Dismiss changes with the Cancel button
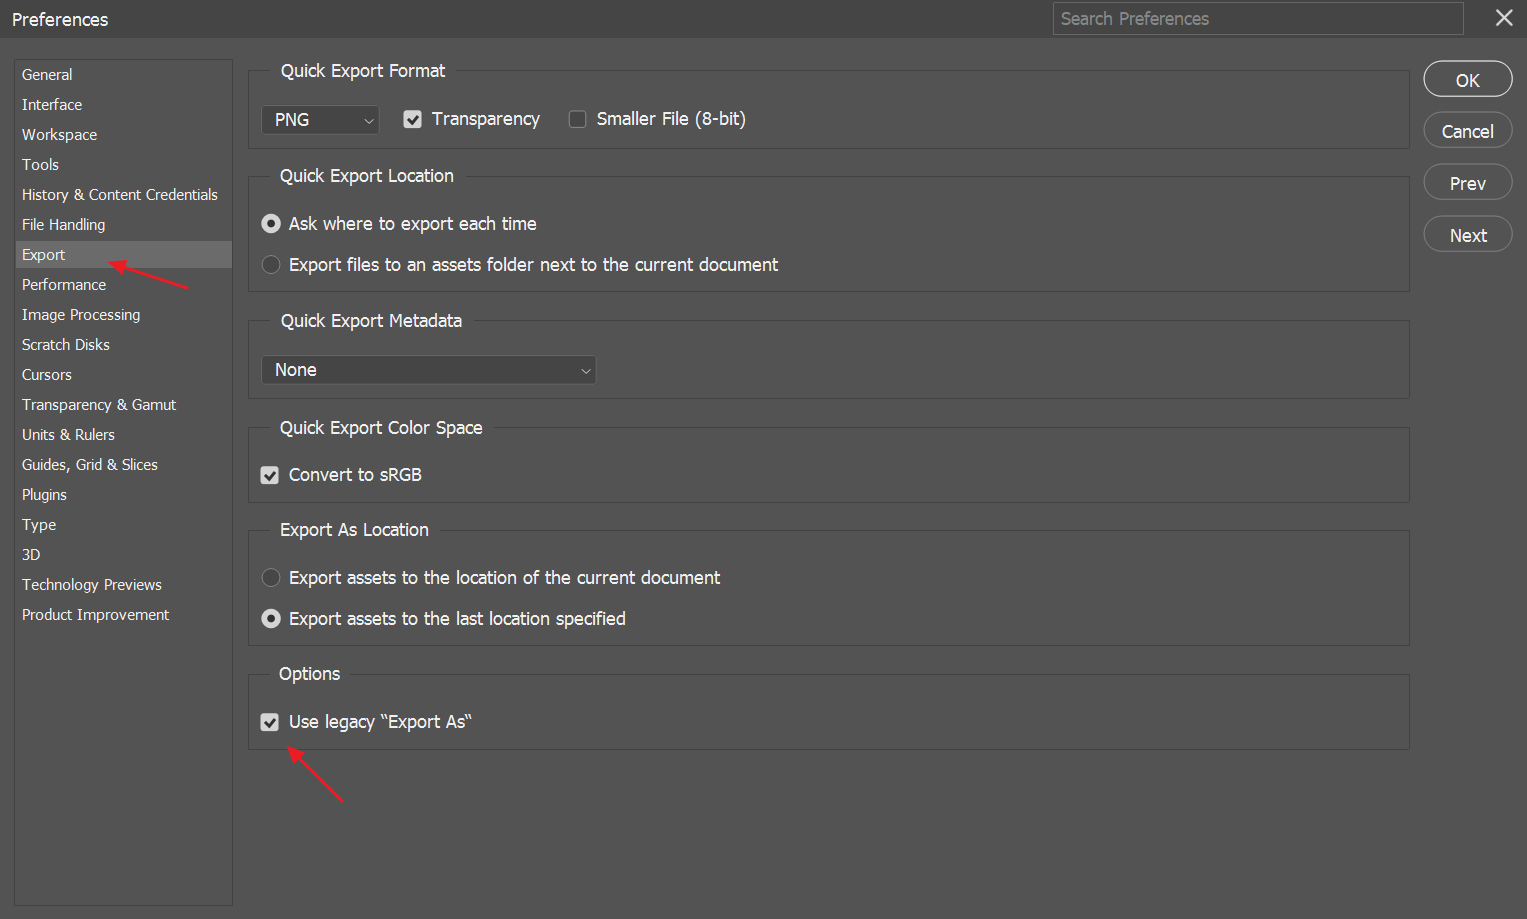This screenshot has width=1527, height=919. [1467, 130]
